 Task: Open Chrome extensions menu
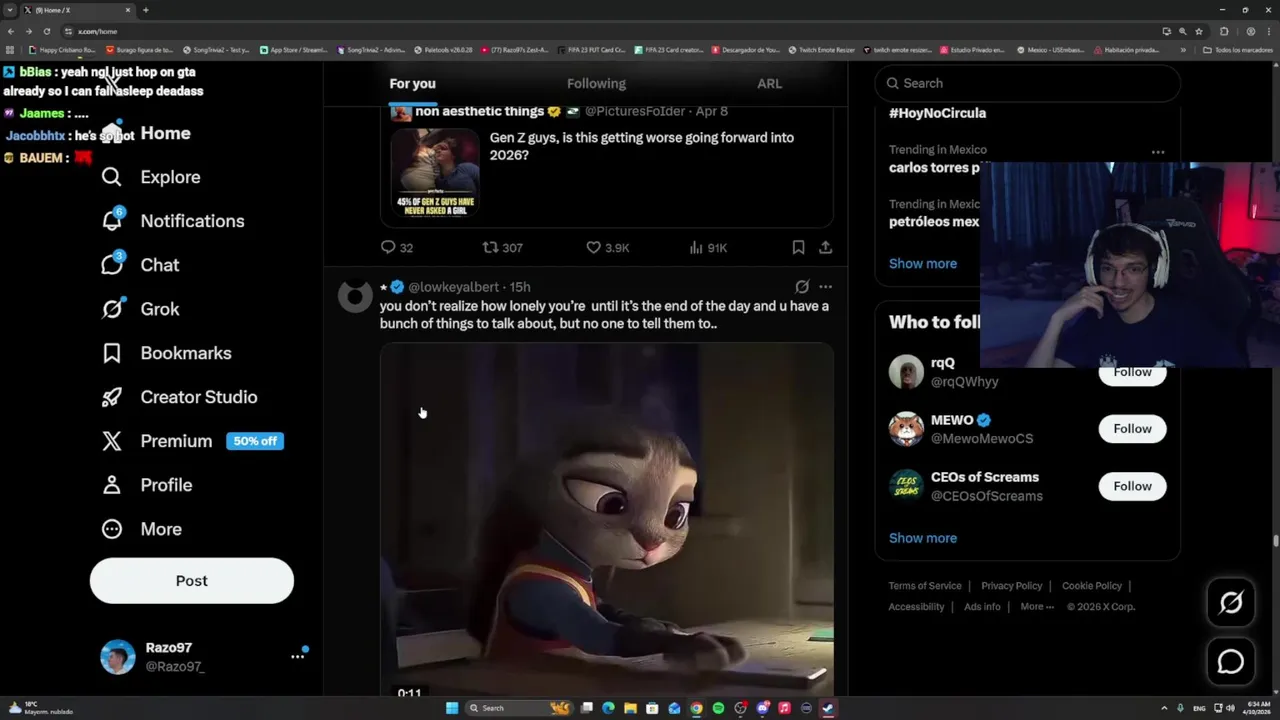tap(1224, 31)
